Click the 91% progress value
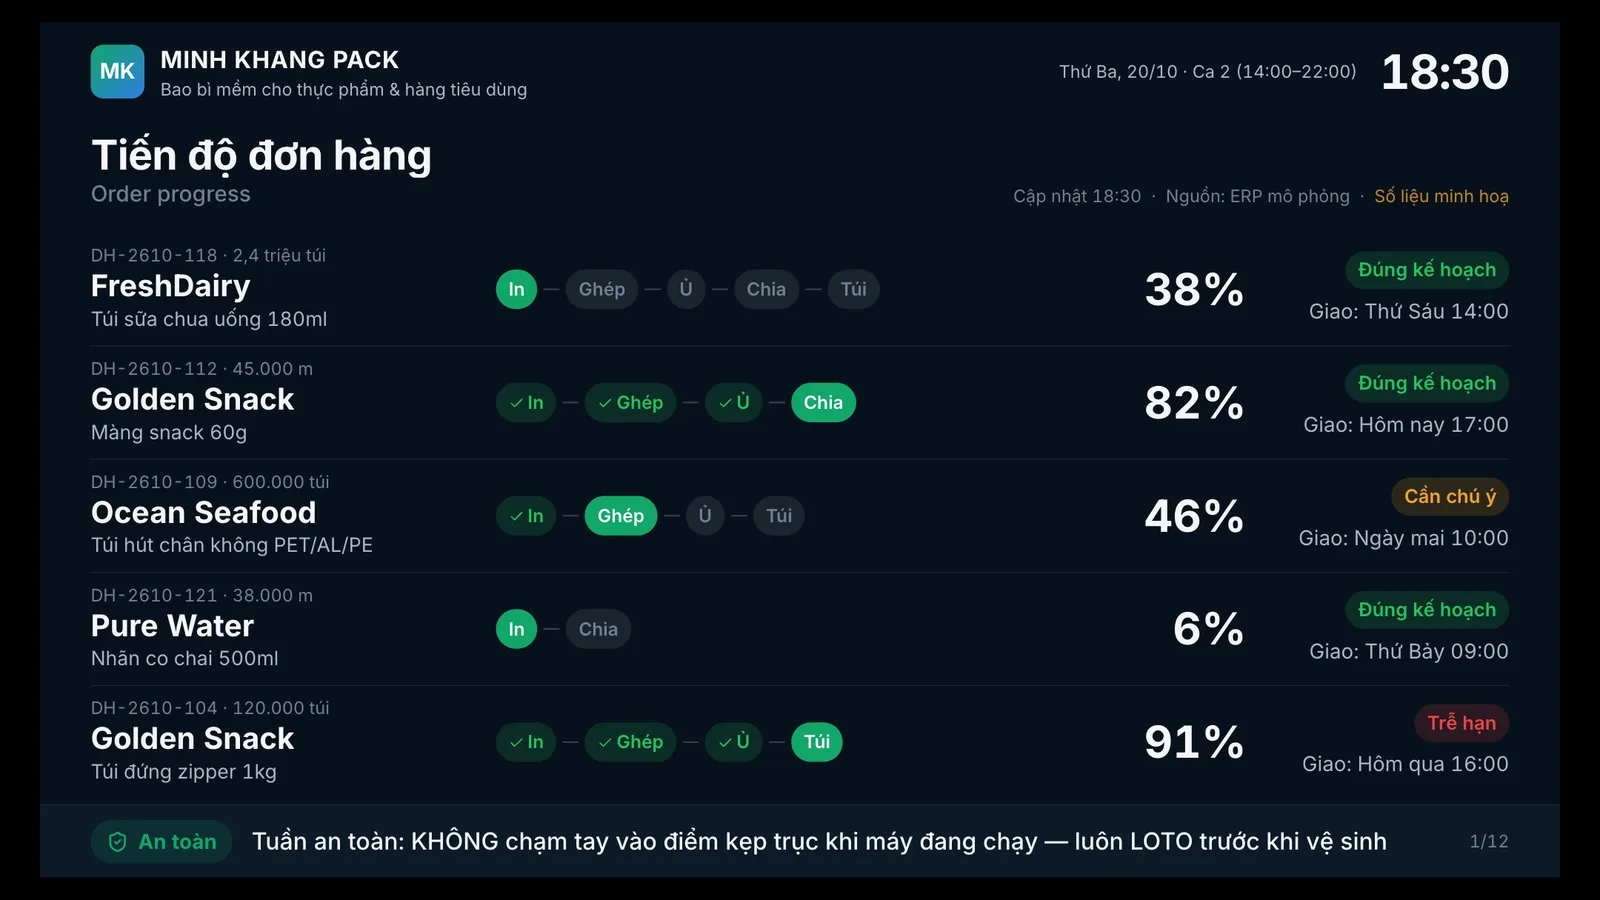The height and width of the screenshot is (900, 1600). (1194, 742)
